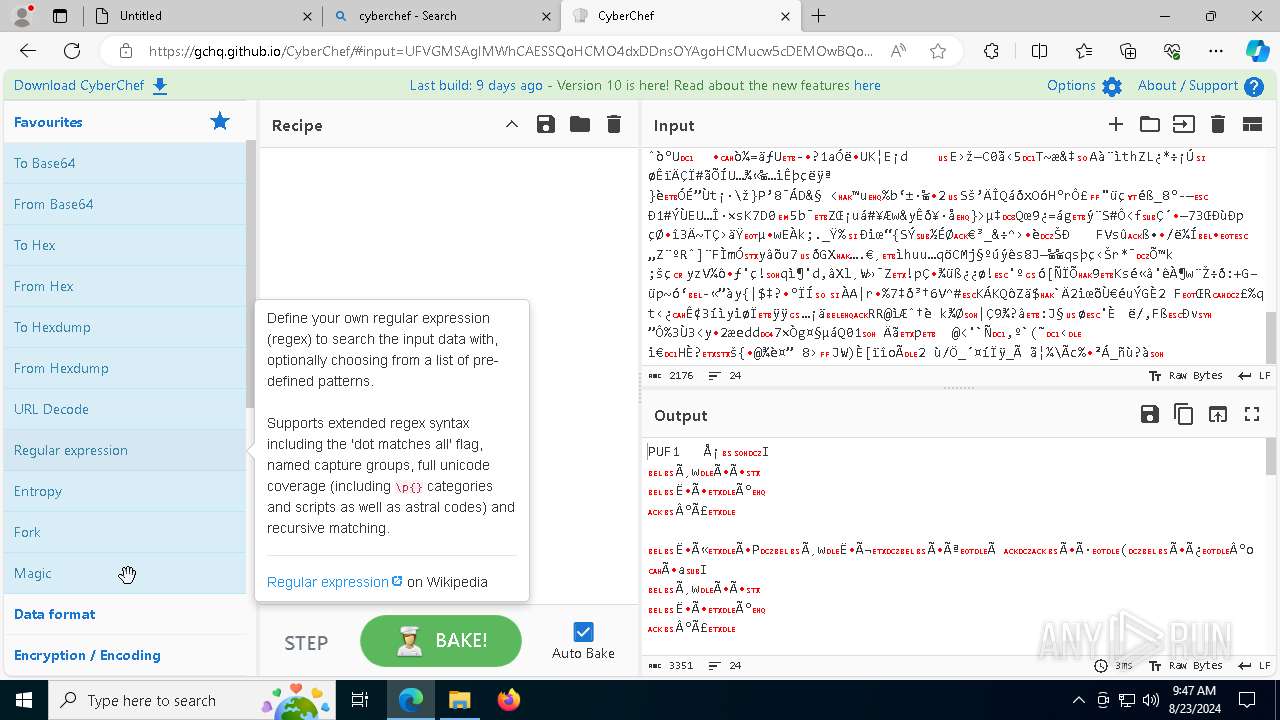Viewport: 1280px width, 720px height.
Task: Go back in browser history
Action: click(28, 51)
